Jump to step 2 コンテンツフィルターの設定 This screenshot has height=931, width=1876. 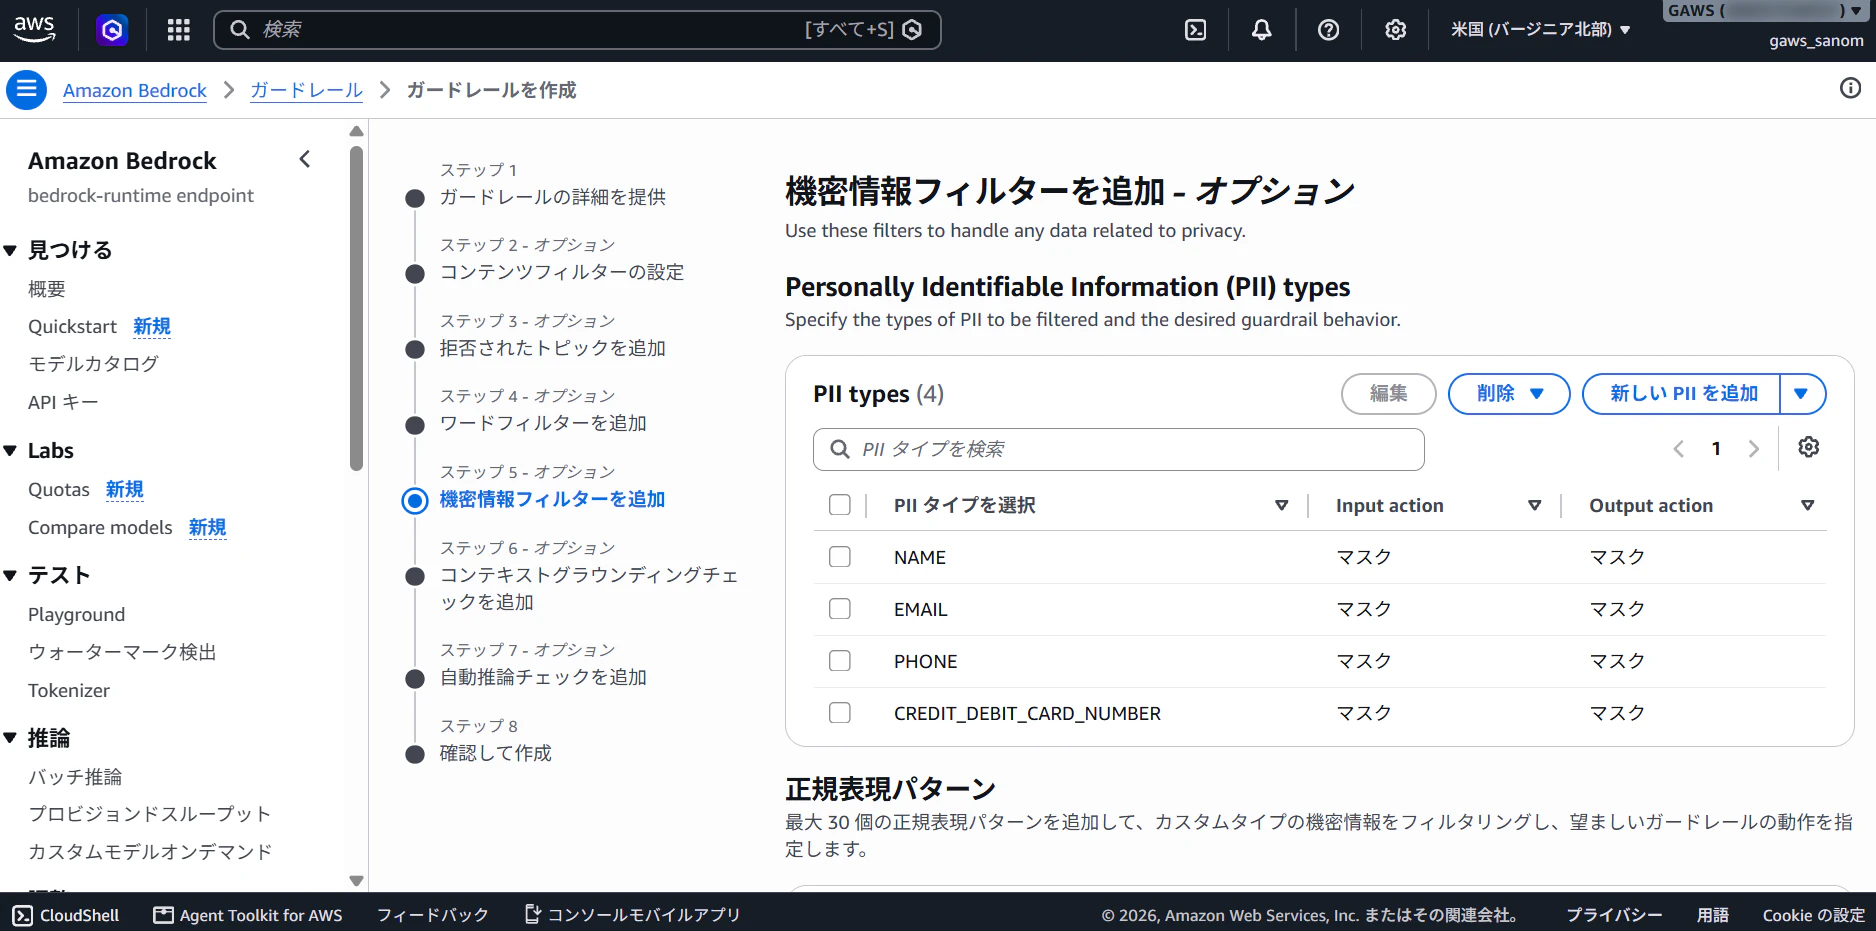[562, 272]
